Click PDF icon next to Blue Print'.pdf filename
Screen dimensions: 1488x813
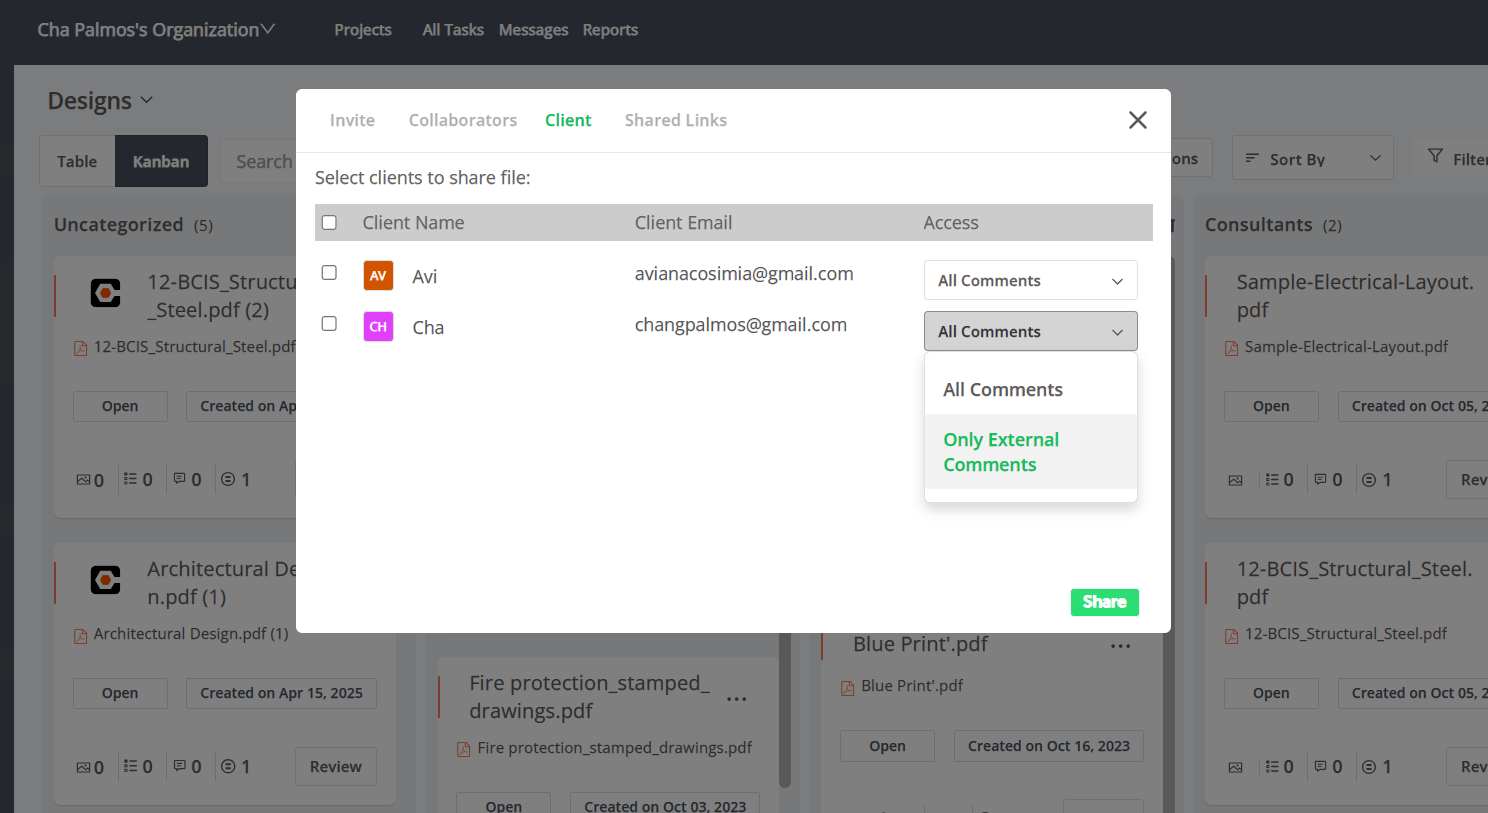847,687
